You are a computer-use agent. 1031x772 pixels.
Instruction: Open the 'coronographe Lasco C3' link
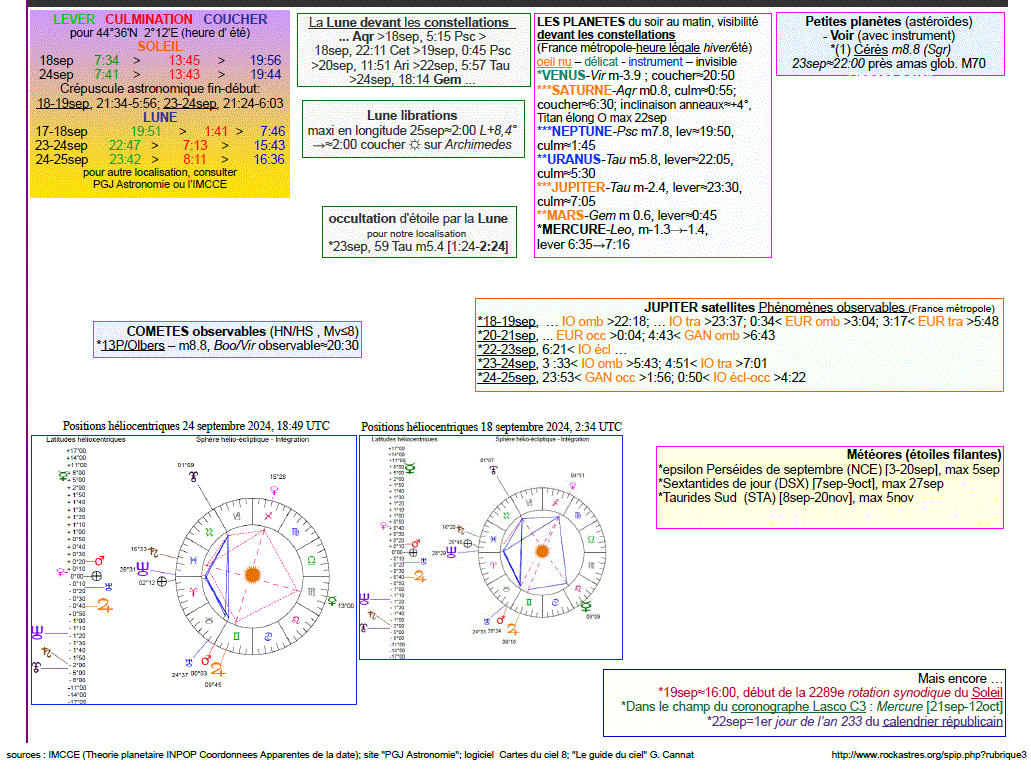point(799,706)
